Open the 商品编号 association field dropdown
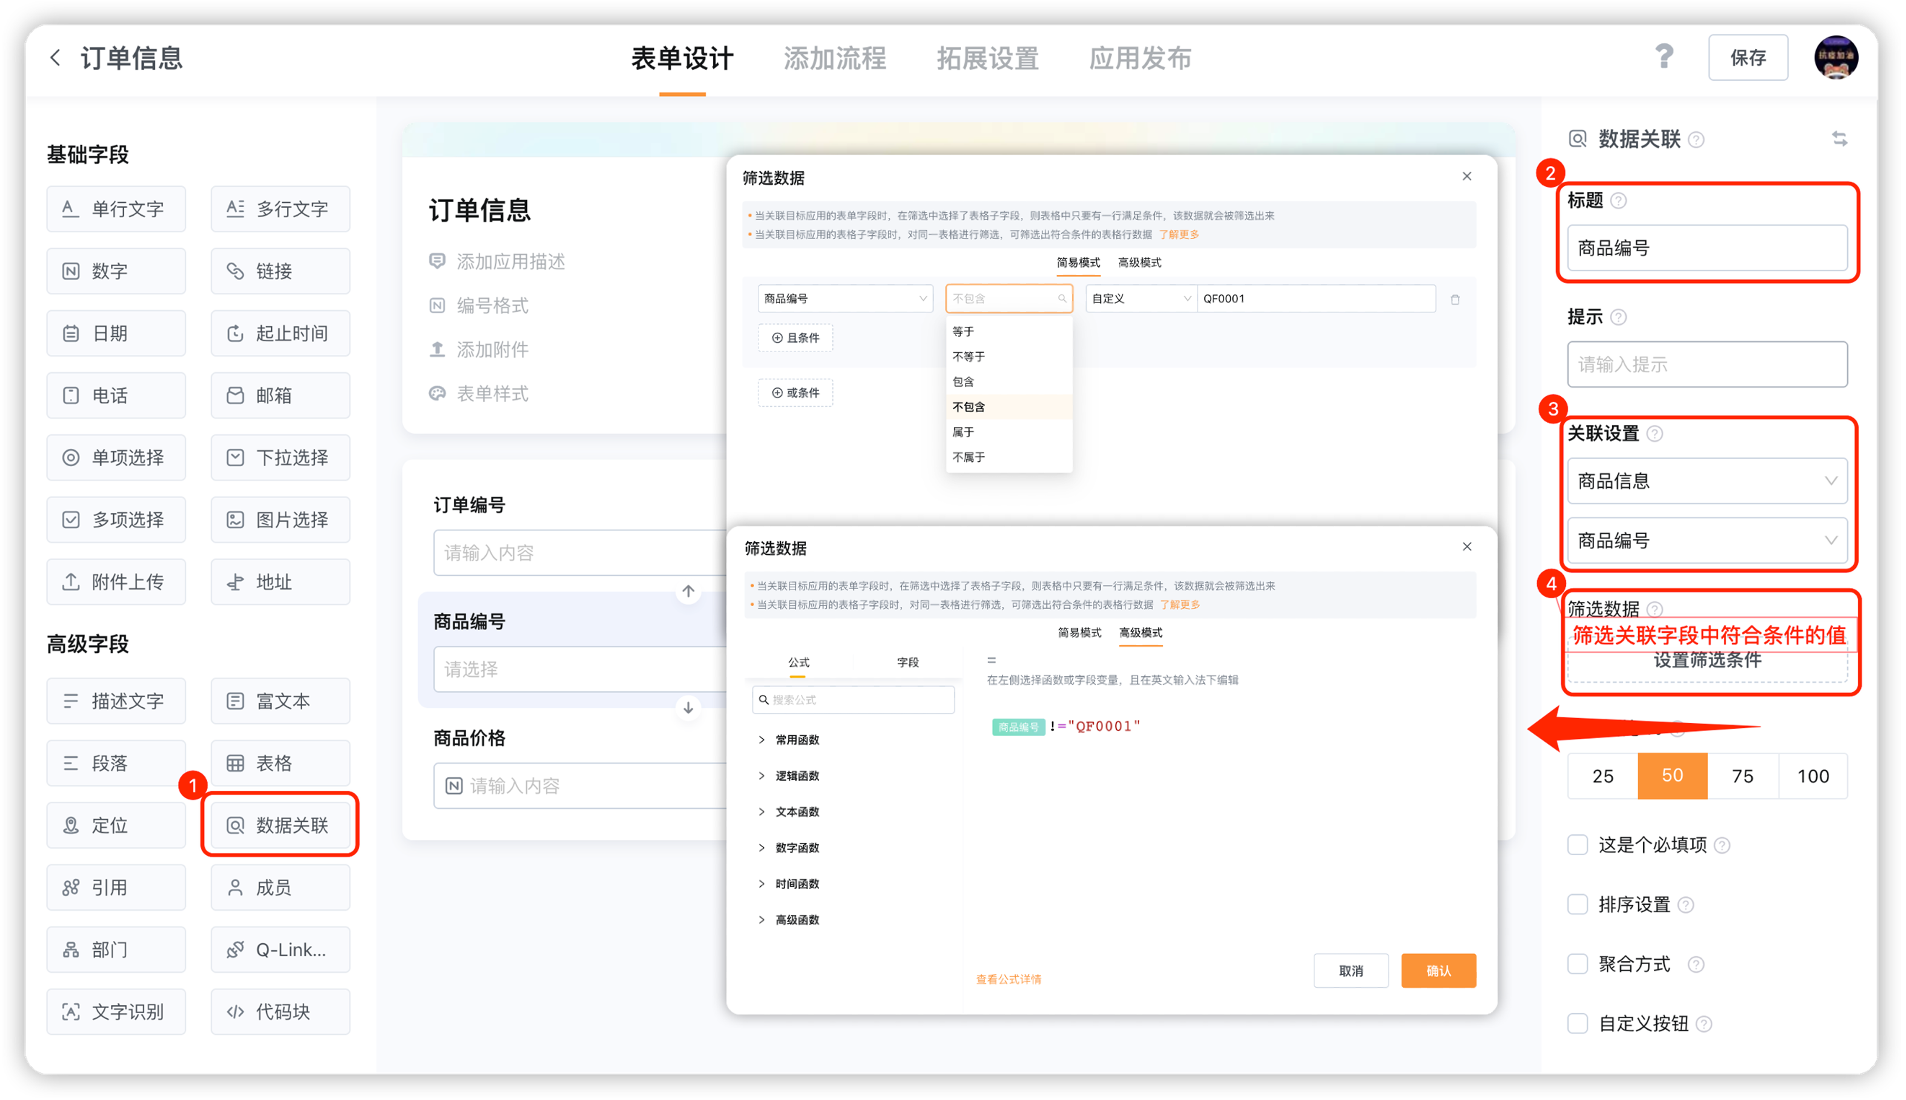 [x=1707, y=540]
